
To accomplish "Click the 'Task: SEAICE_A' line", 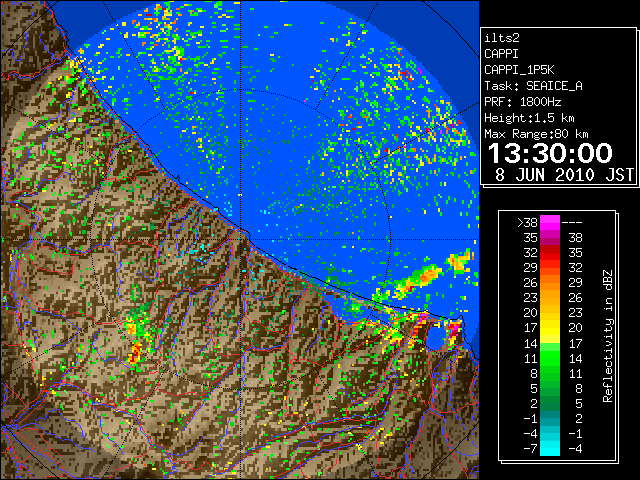I will pos(533,86).
